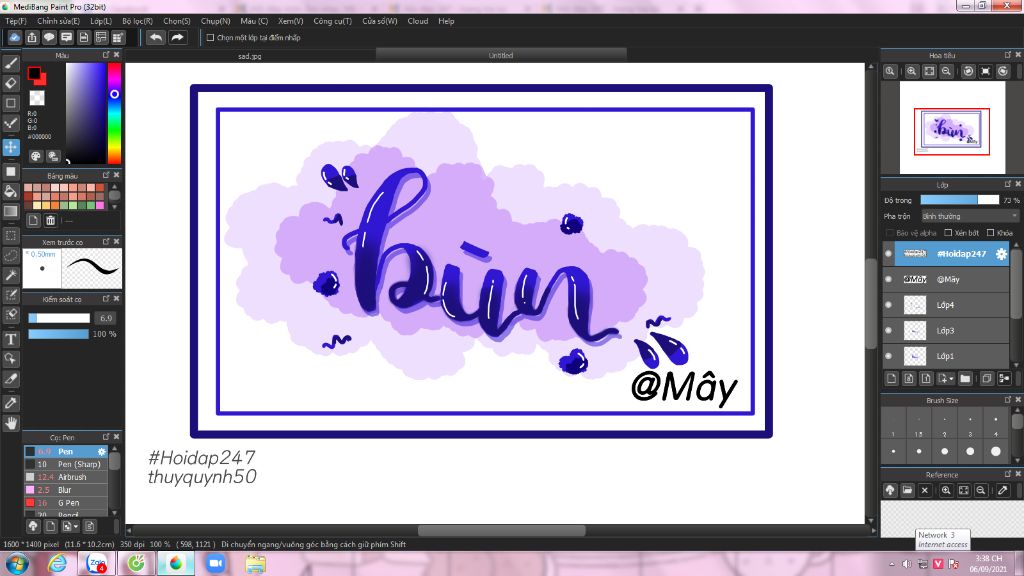This screenshot has width=1024, height=576.
Task: Hide the Lớp1 layer
Action: coord(888,356)
